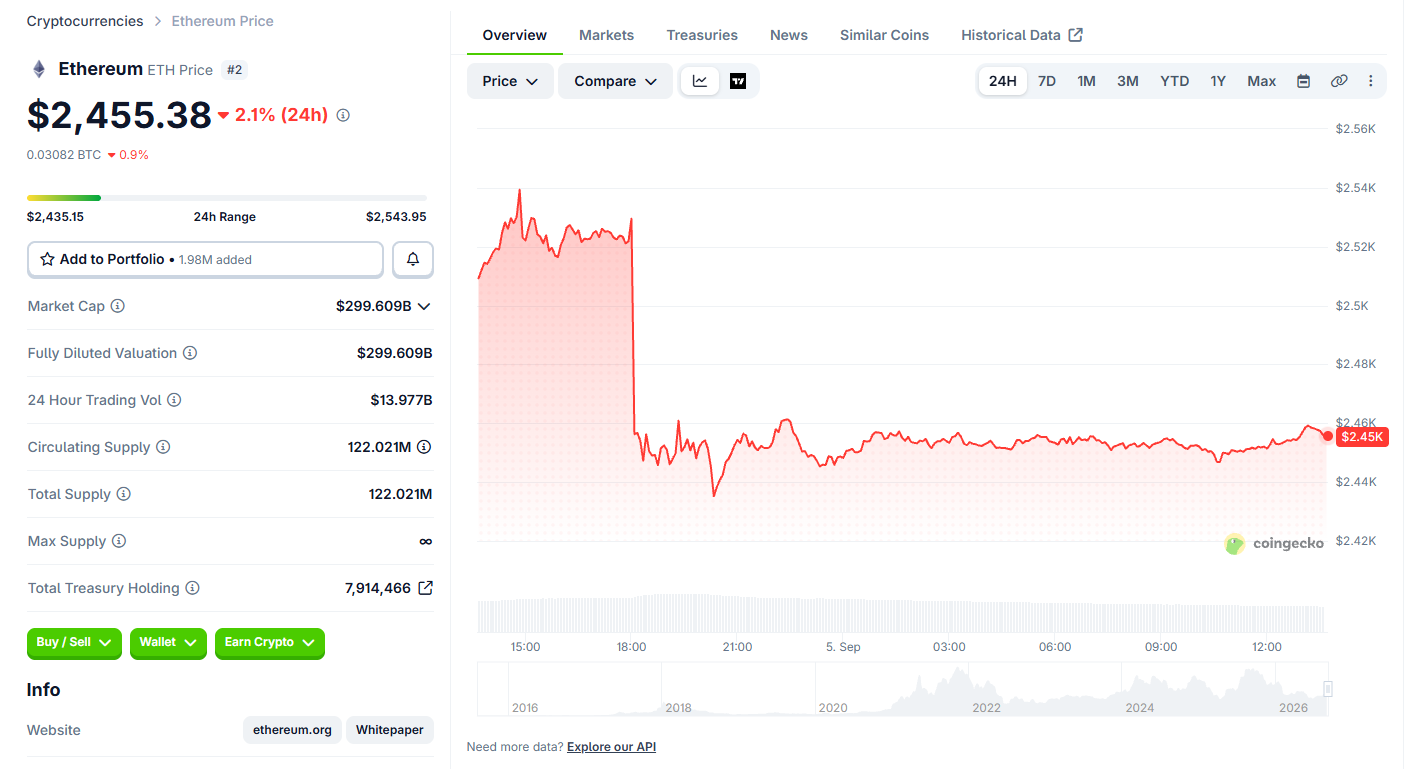This screenshot has width=1411, height=769.
Task: Click the navigator right range handle
Action: tap(1328, 689)
